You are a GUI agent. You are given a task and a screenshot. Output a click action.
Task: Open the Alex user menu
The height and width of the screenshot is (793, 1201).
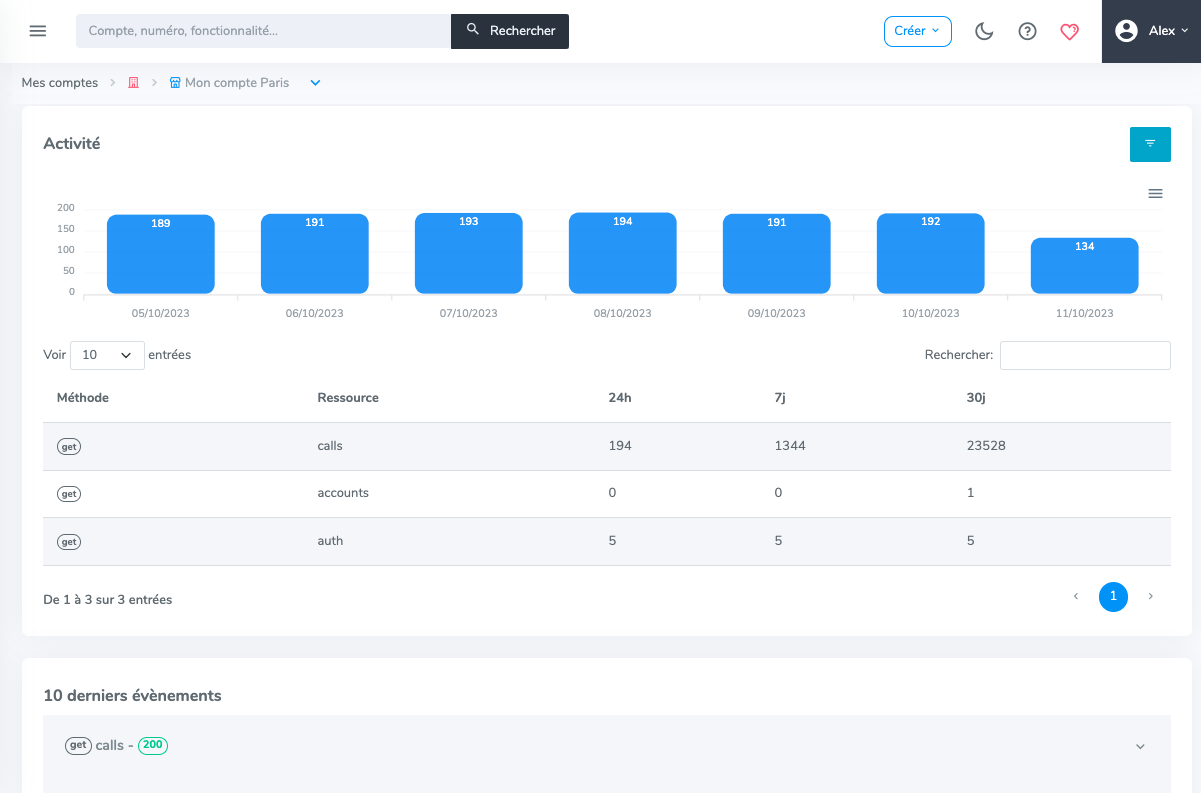pyautogui.click(x=1151, y=31)
